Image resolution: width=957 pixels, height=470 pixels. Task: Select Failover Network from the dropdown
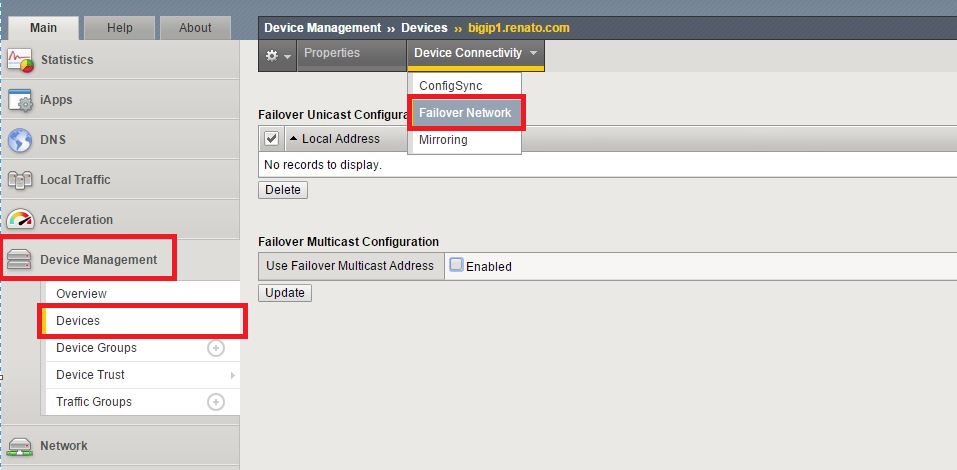pos(465,113)
